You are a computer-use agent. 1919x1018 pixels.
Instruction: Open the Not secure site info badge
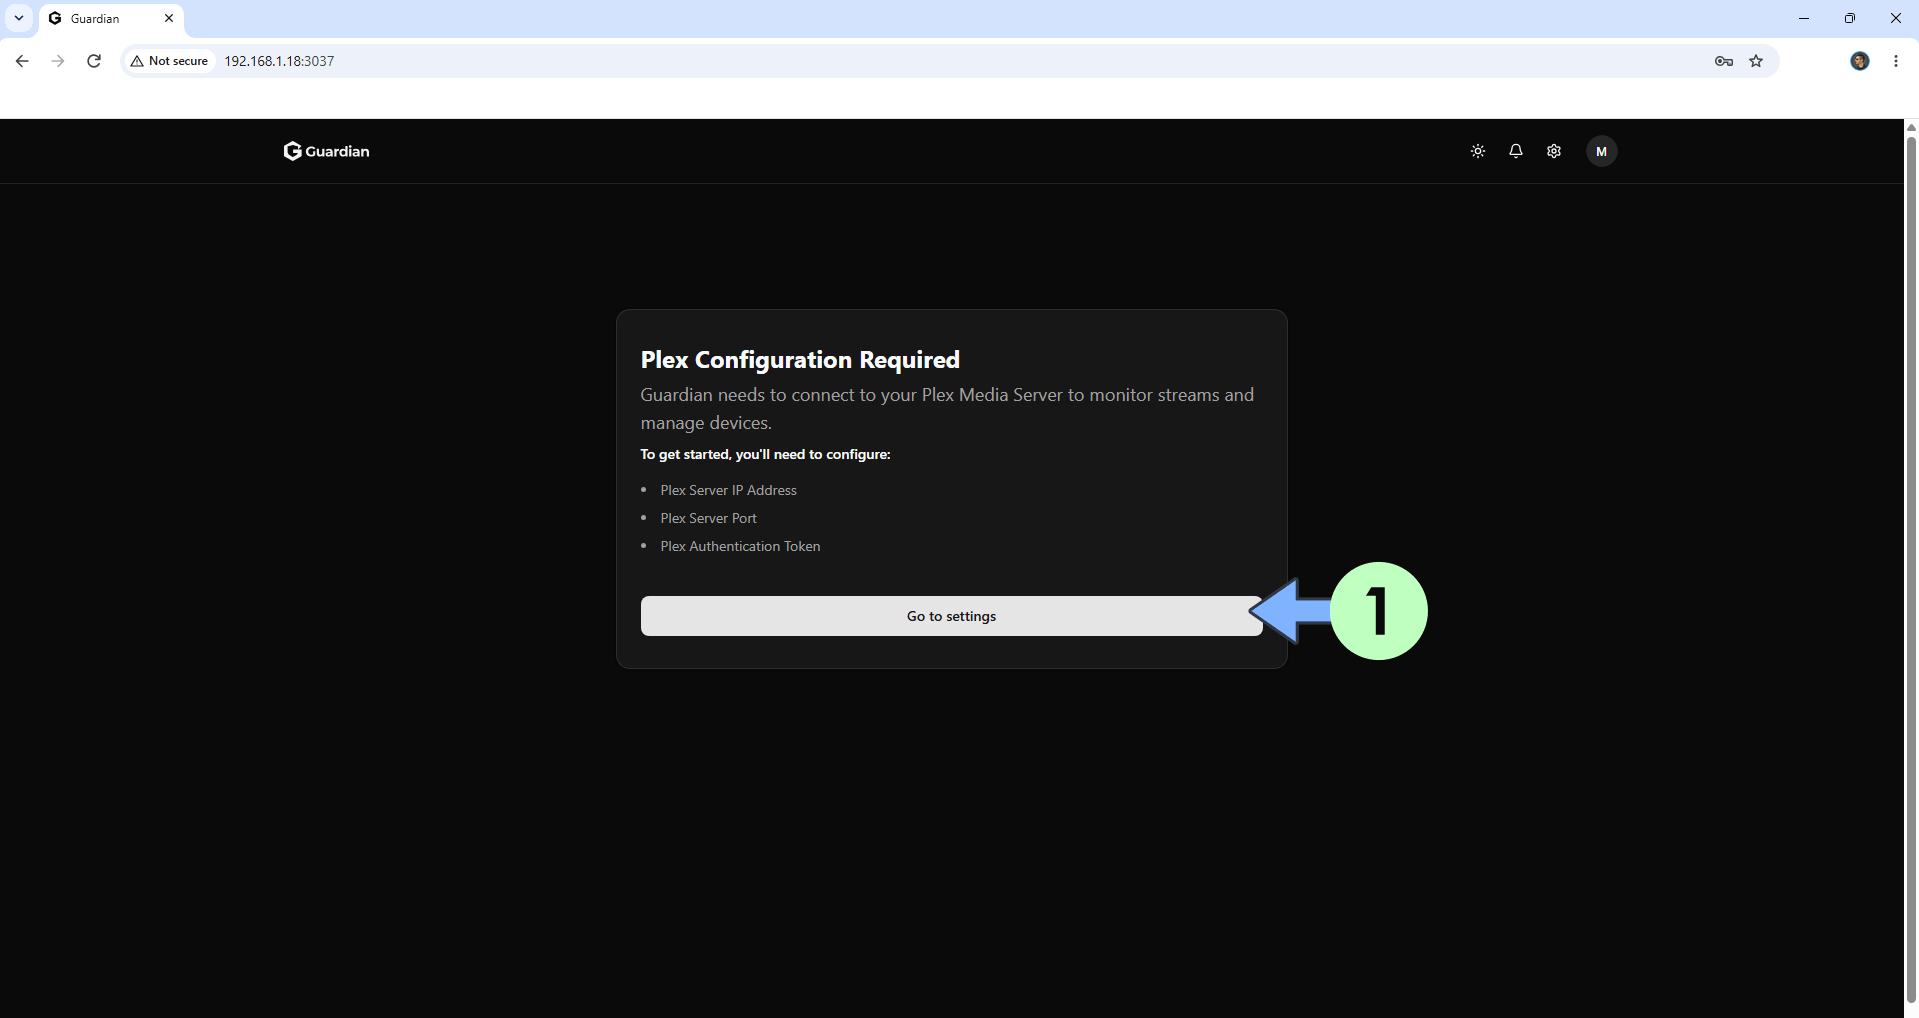click(169, 61)
